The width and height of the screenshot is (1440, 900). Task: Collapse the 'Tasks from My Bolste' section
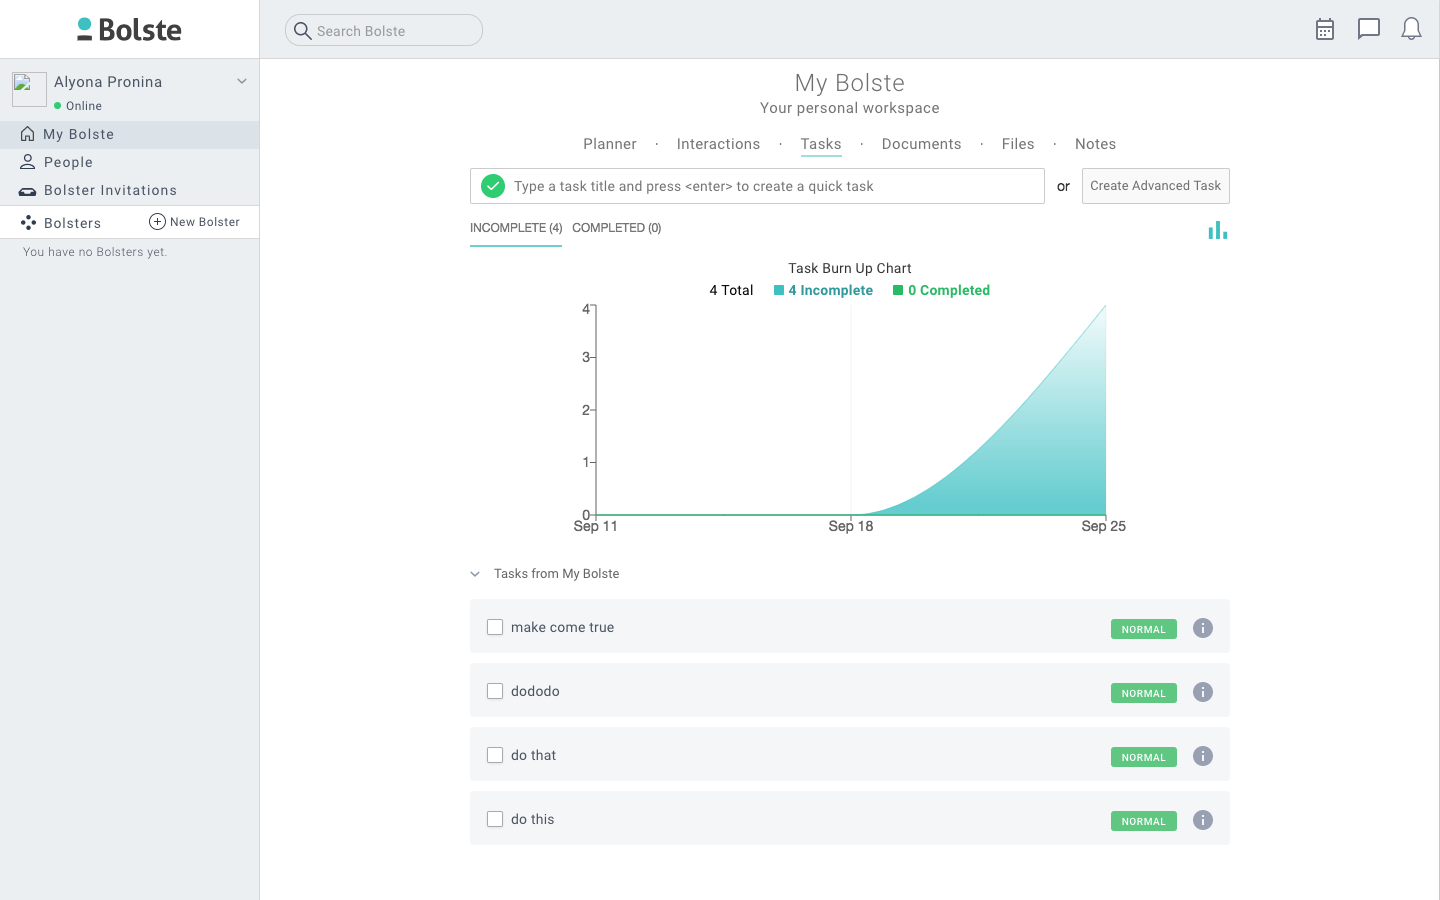[x=475, y=574]
